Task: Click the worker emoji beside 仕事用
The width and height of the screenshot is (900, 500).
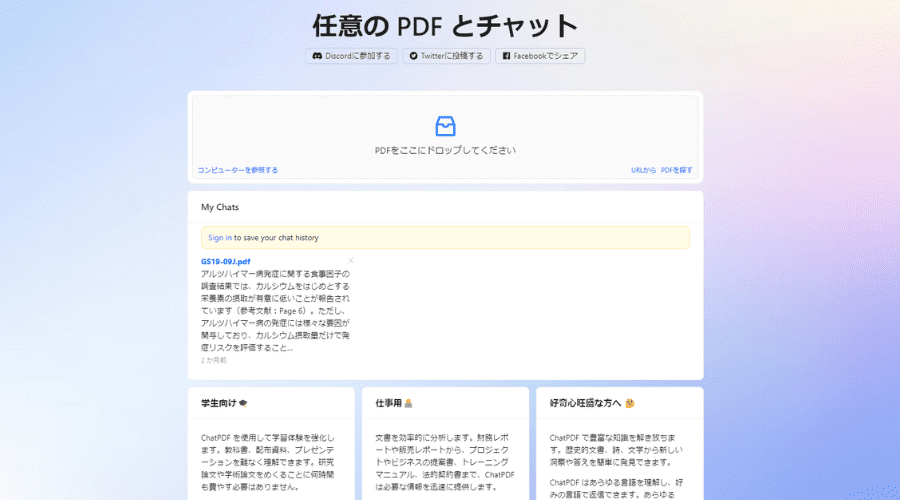Action: click(x=408, y=403)
